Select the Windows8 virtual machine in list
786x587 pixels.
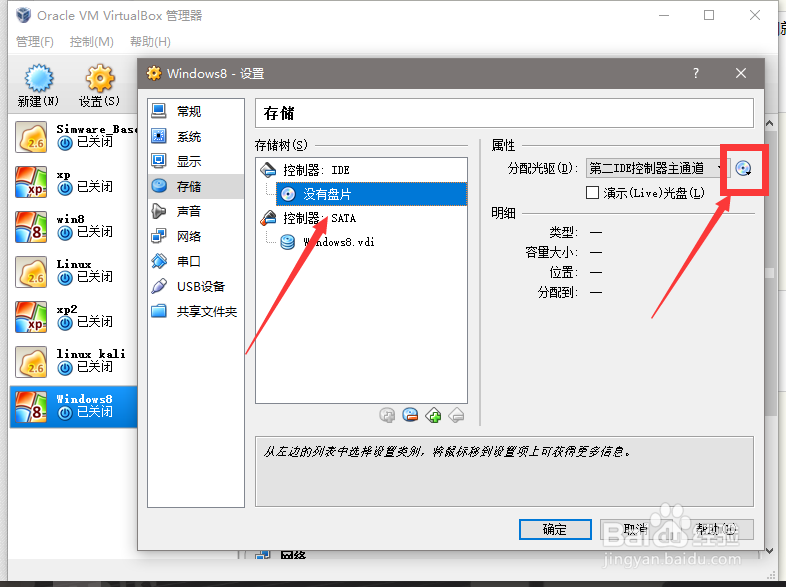click(x=74, y=407)
